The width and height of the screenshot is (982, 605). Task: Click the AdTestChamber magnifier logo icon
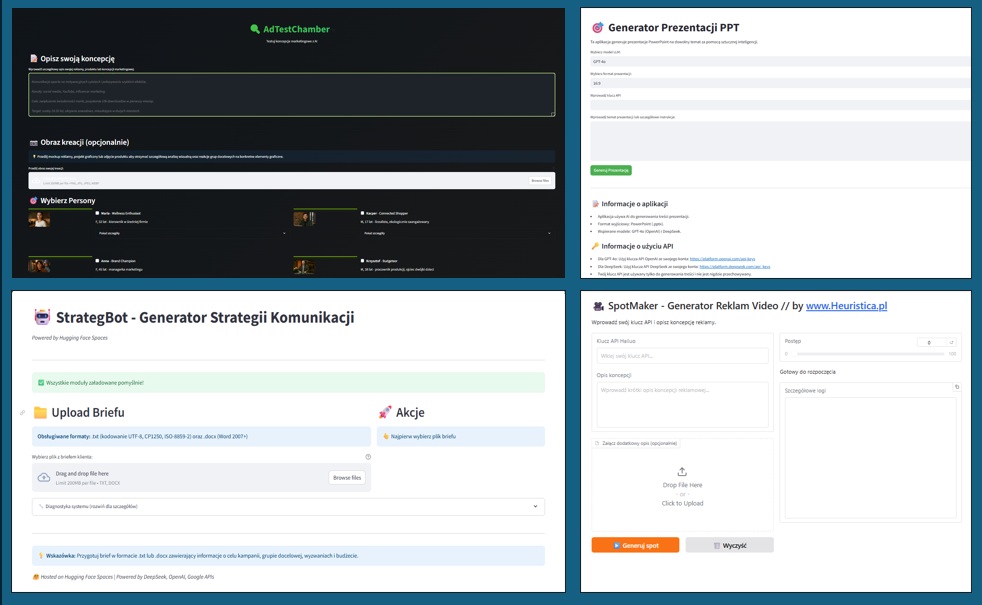pos(255,29)
